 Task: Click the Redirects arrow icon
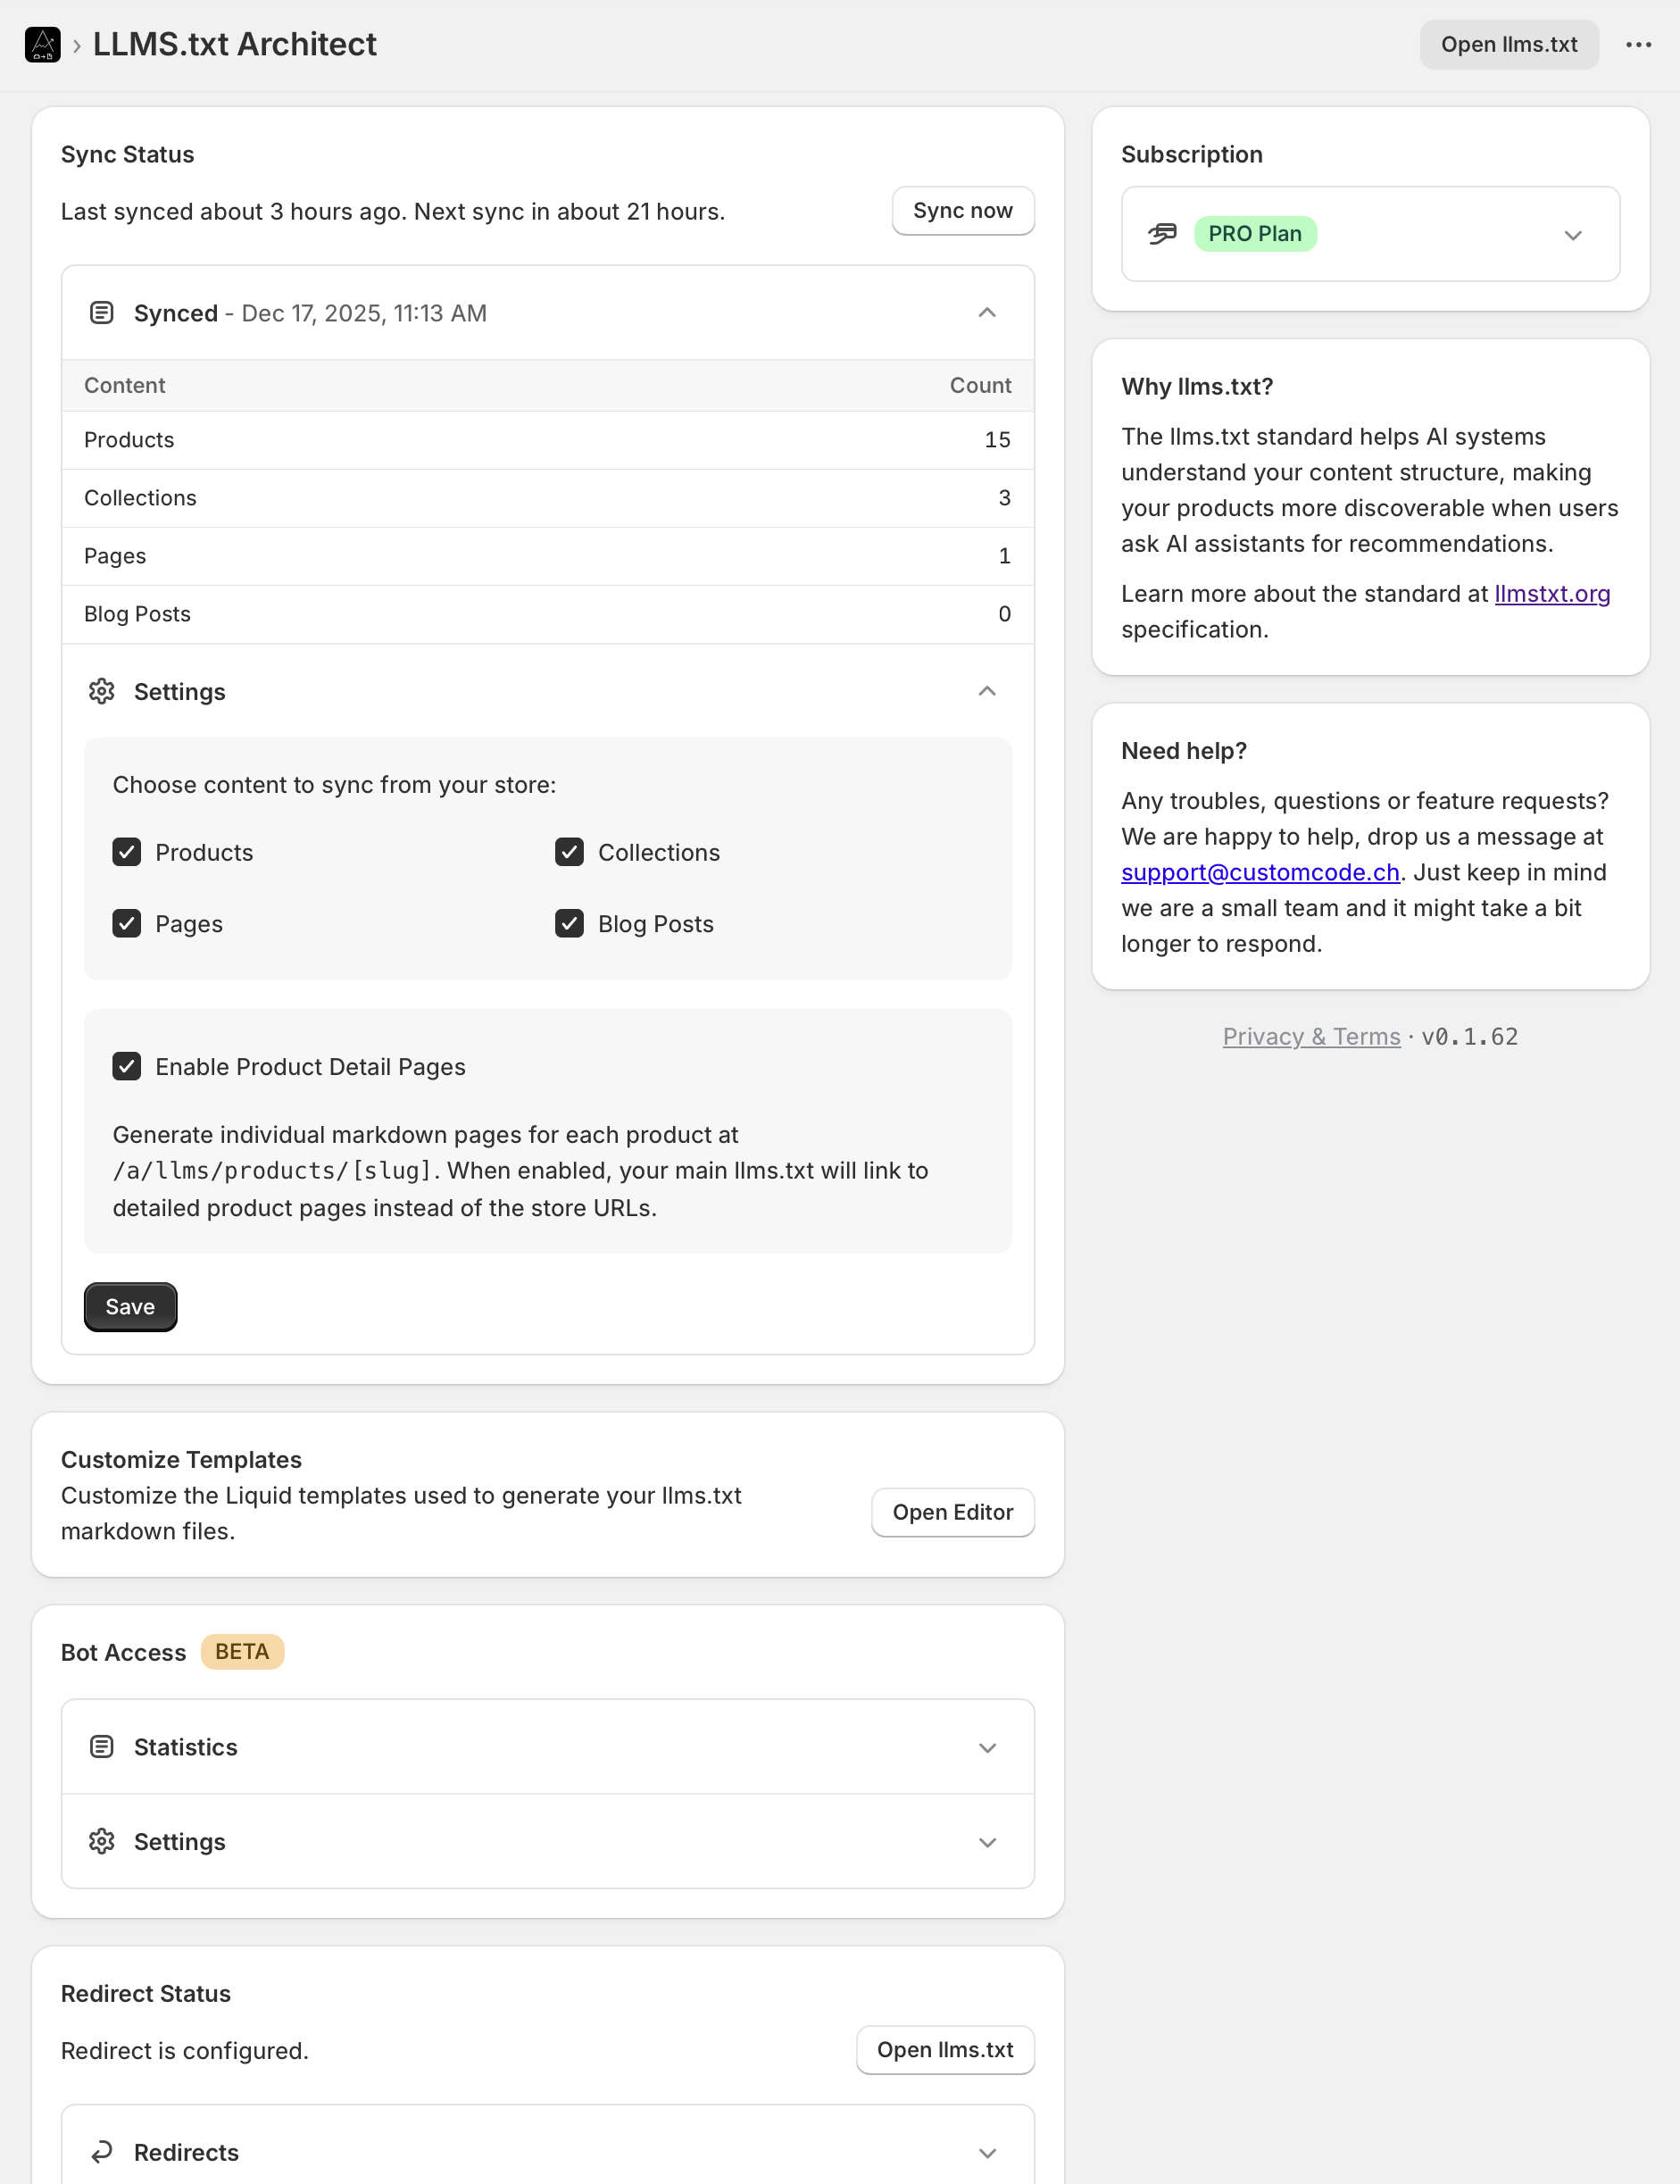tap(102, 2152)
